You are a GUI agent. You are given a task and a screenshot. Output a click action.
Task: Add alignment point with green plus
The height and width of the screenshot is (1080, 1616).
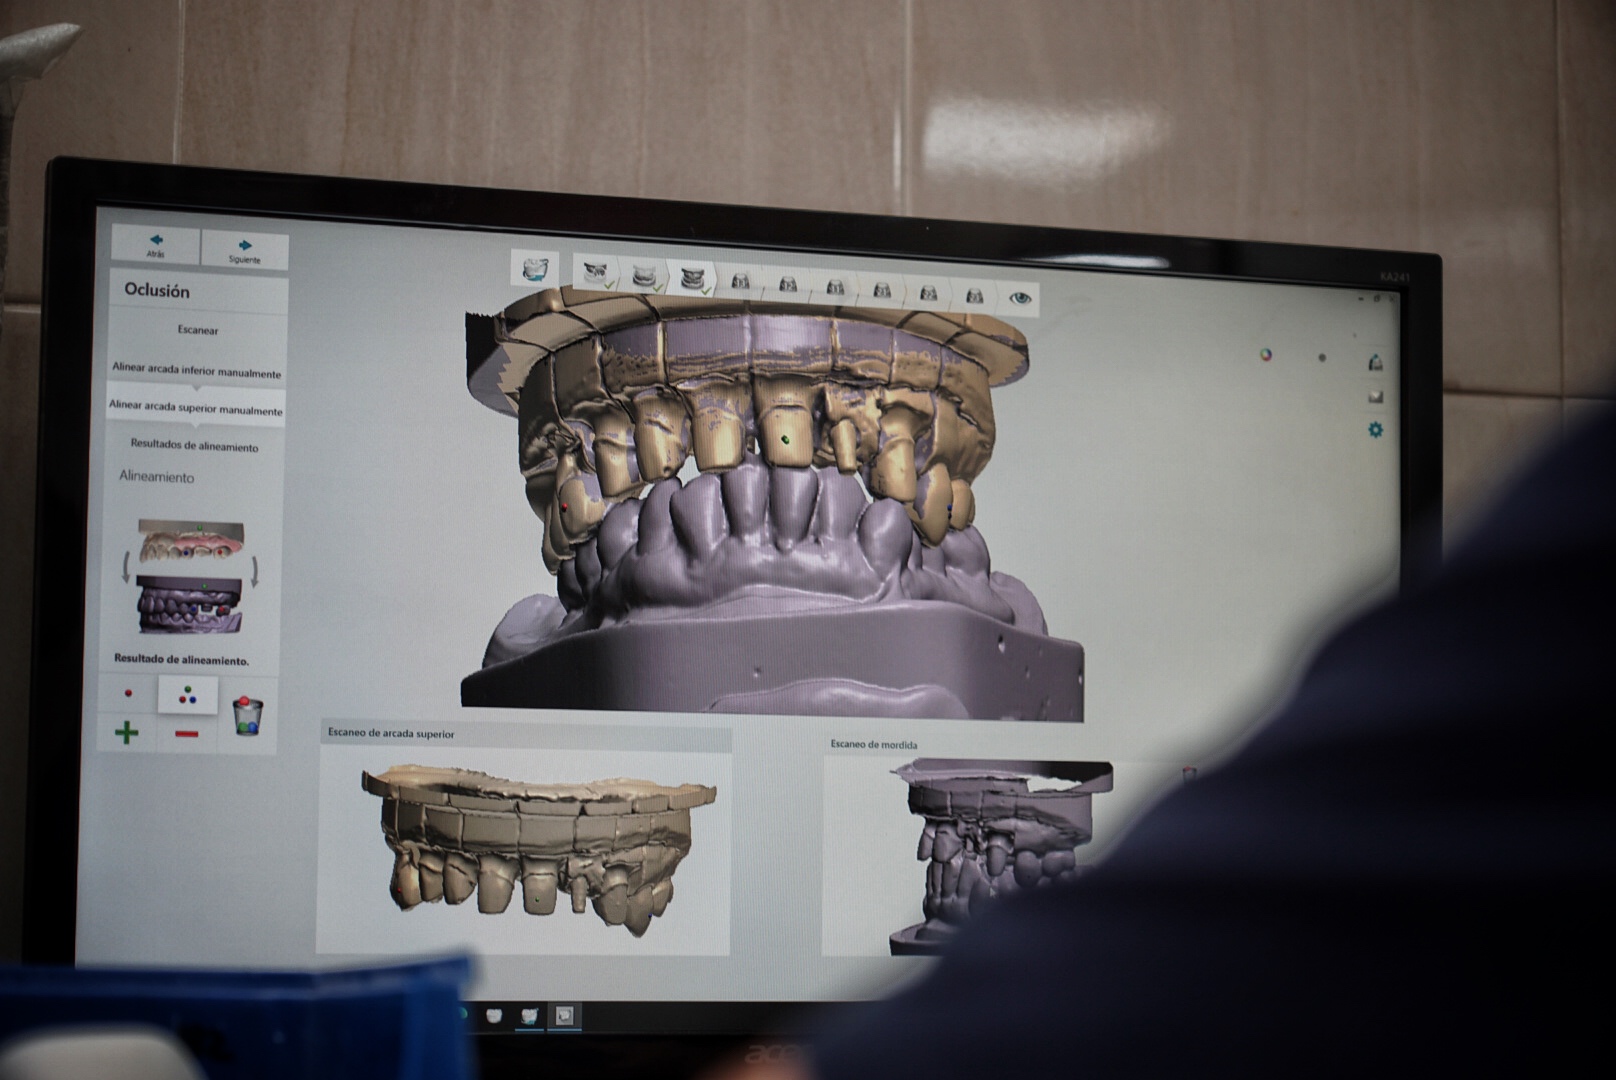pos(127,733)
